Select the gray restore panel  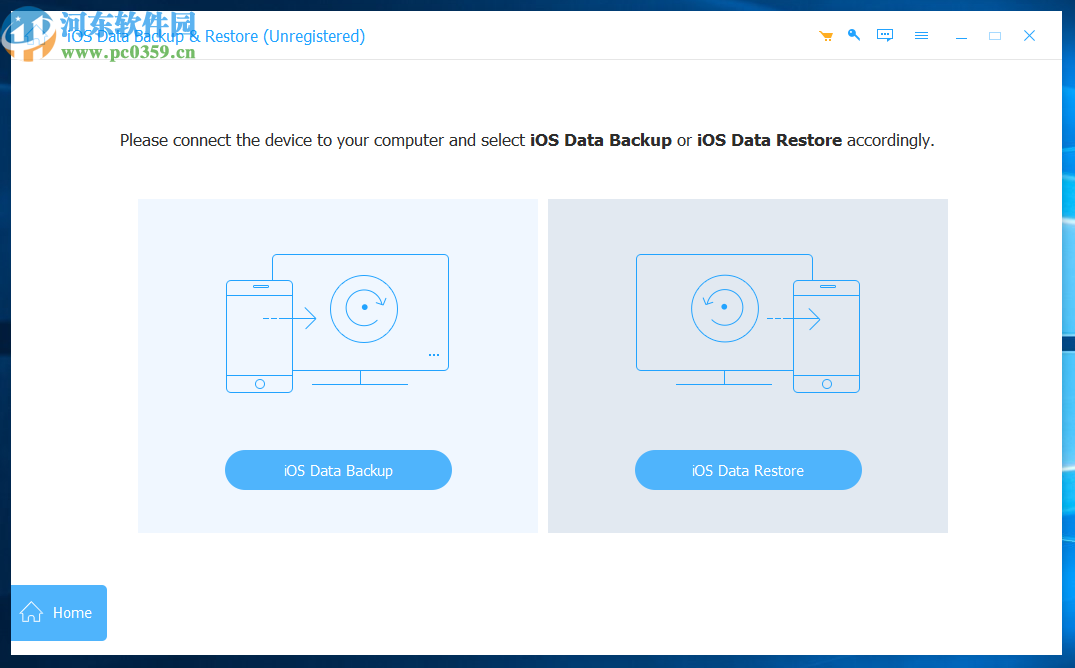(748, 365)
